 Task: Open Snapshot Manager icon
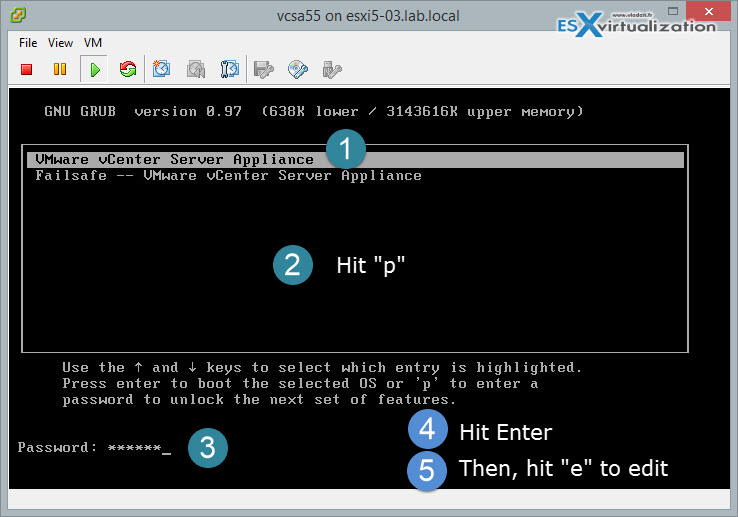pyautogui.click(x=229, y=69)
